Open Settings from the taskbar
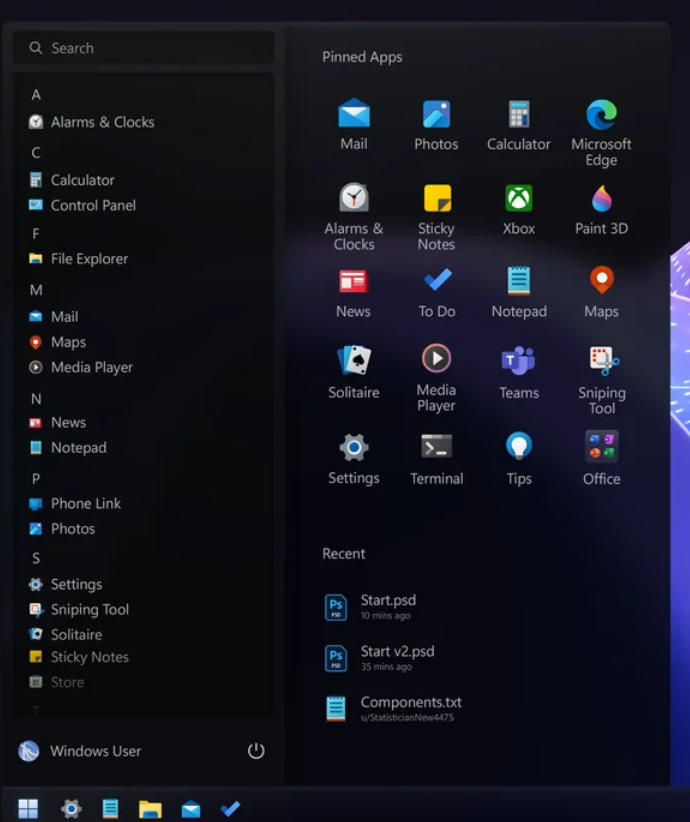 [71, 808]
